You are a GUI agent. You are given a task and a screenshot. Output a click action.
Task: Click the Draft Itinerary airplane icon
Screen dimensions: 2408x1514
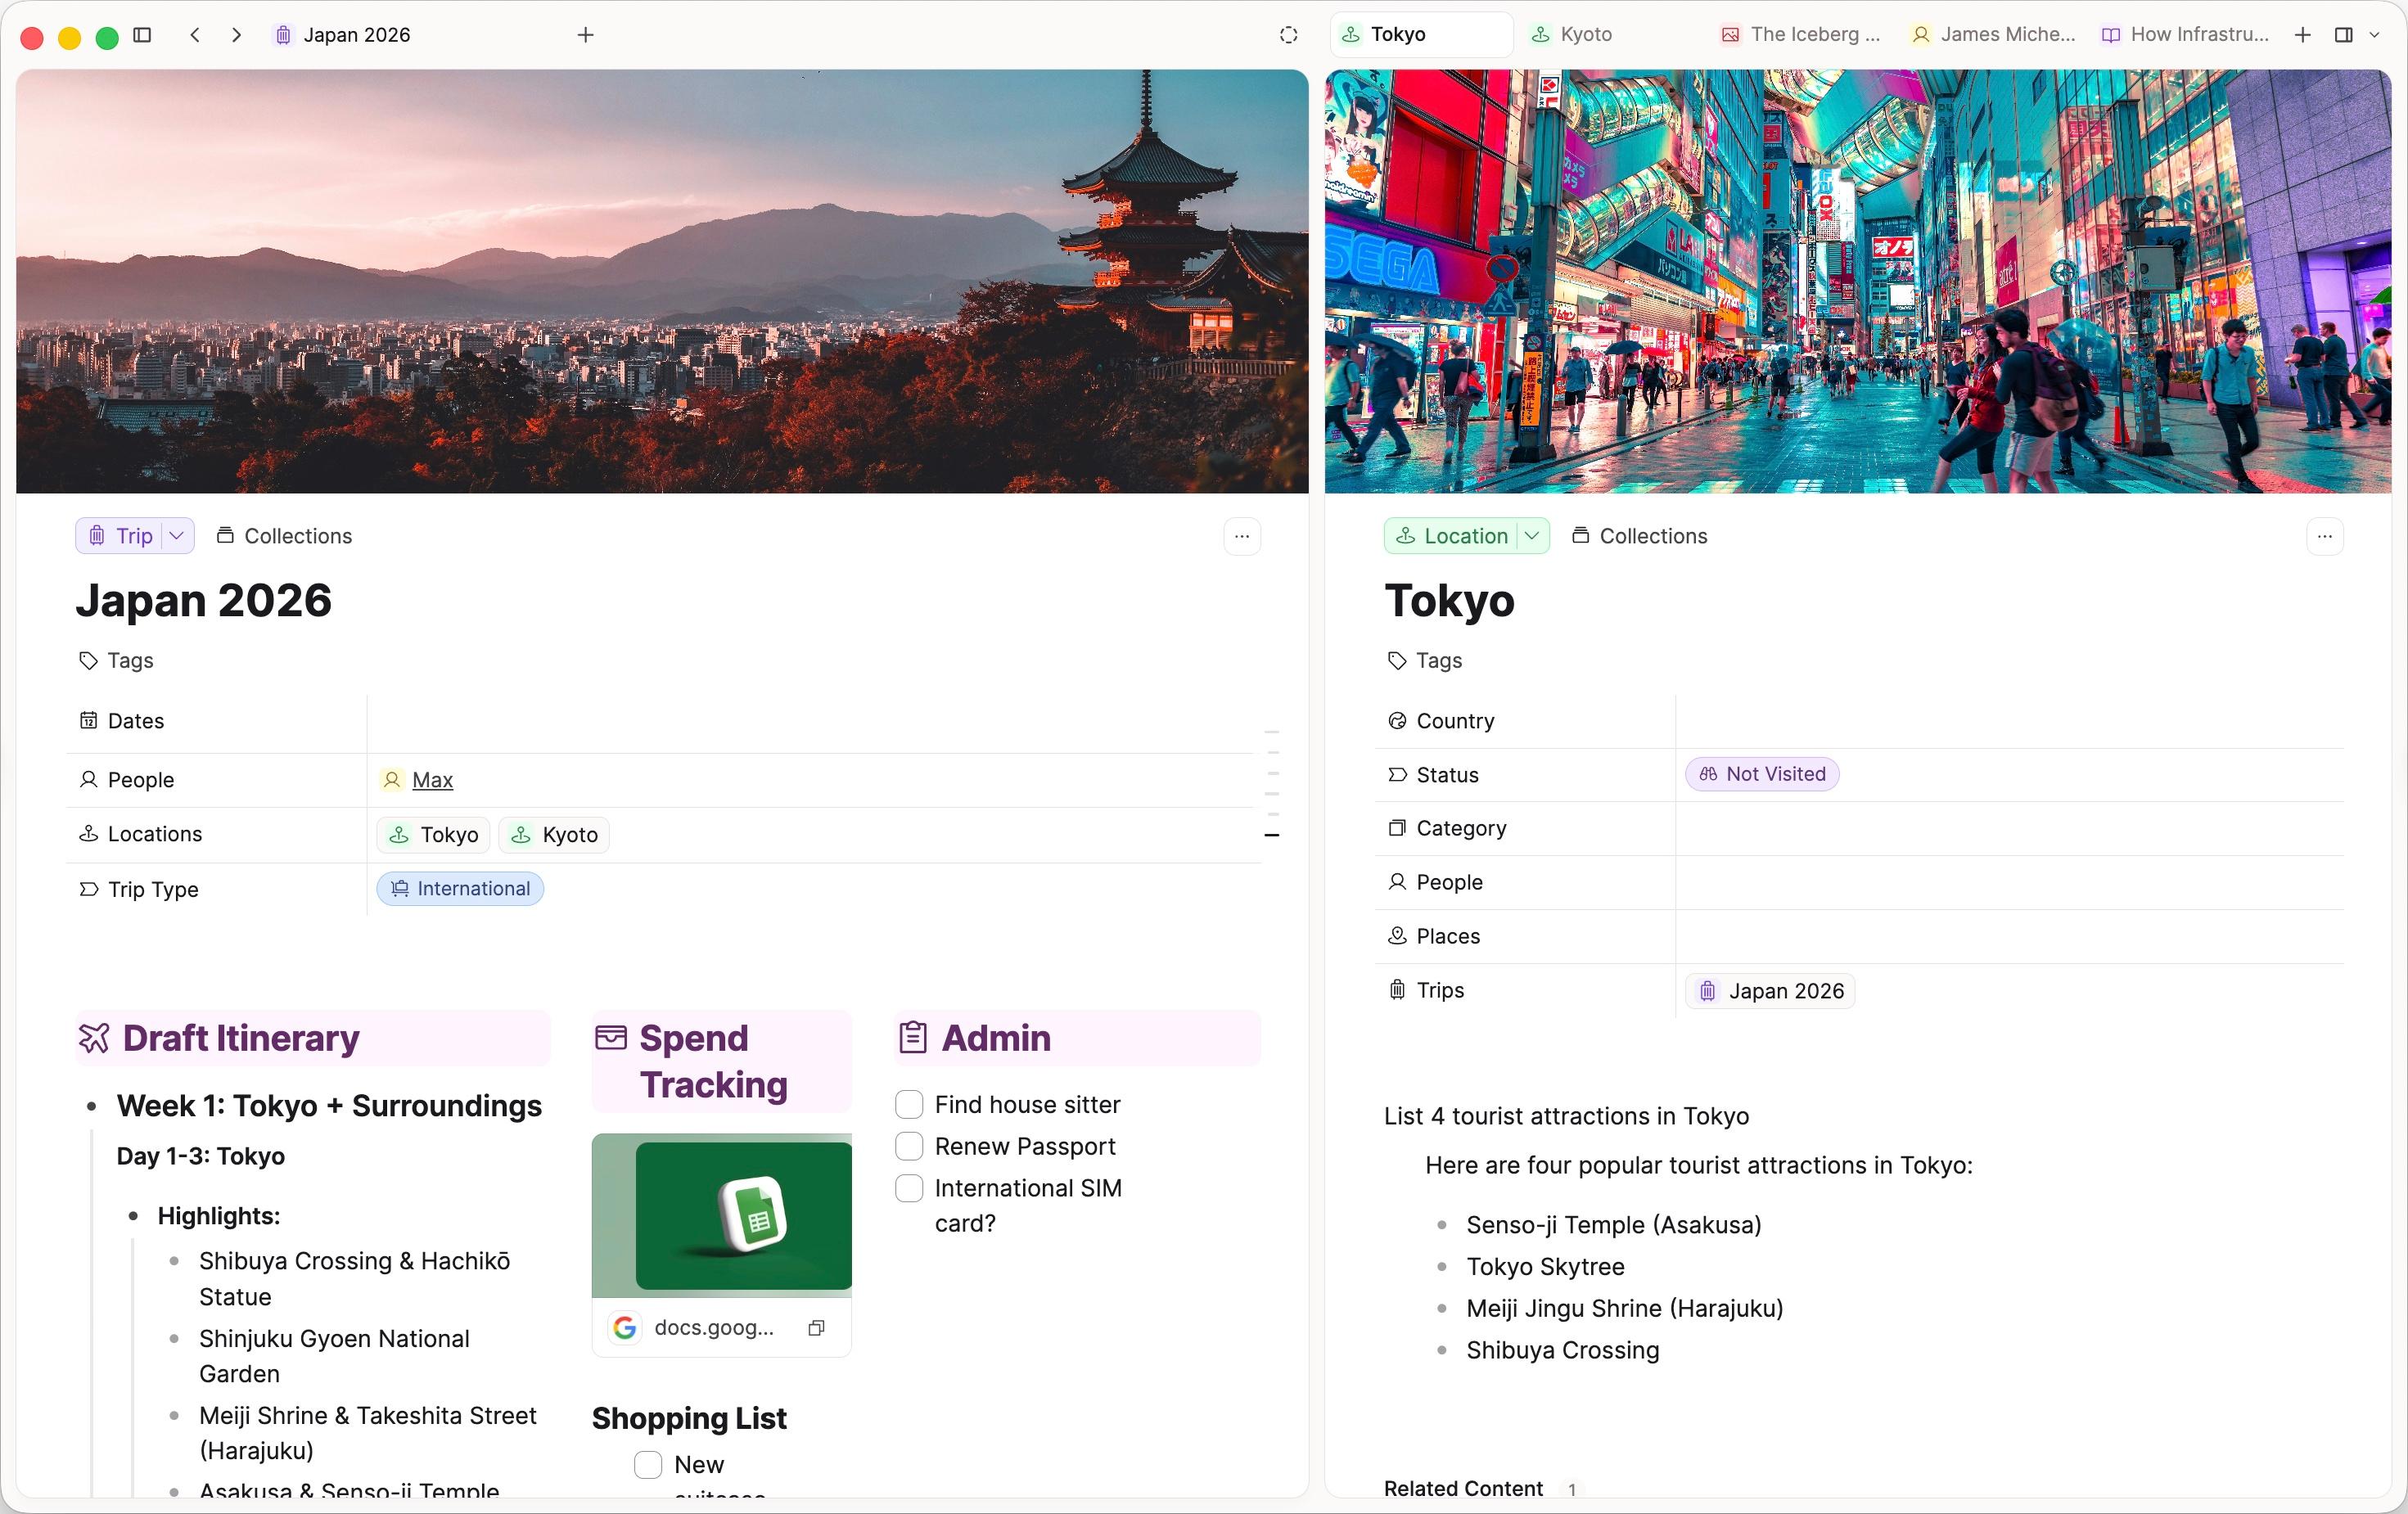(x=94, y=1039)
